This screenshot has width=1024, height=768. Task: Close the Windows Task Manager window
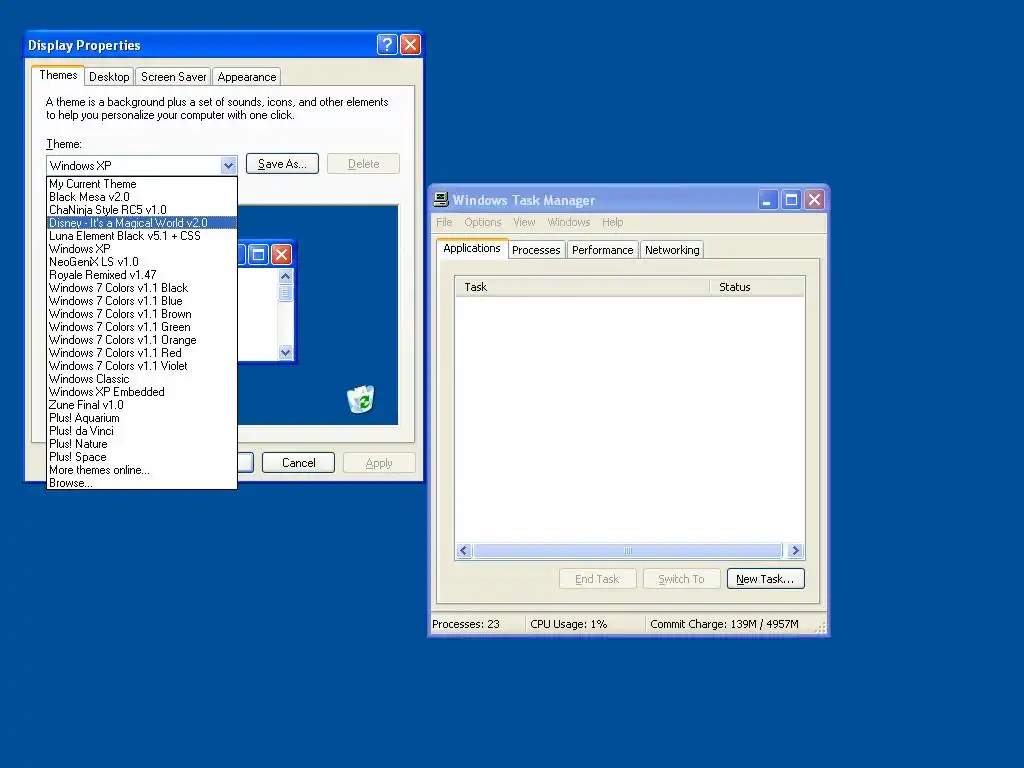[814, 199]
